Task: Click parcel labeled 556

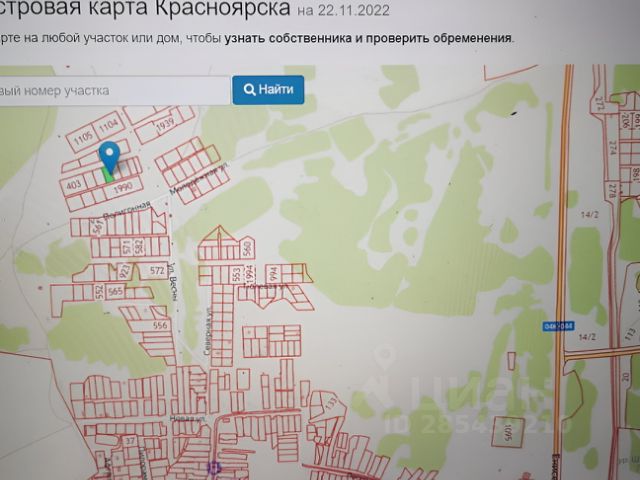Action: 160,326
